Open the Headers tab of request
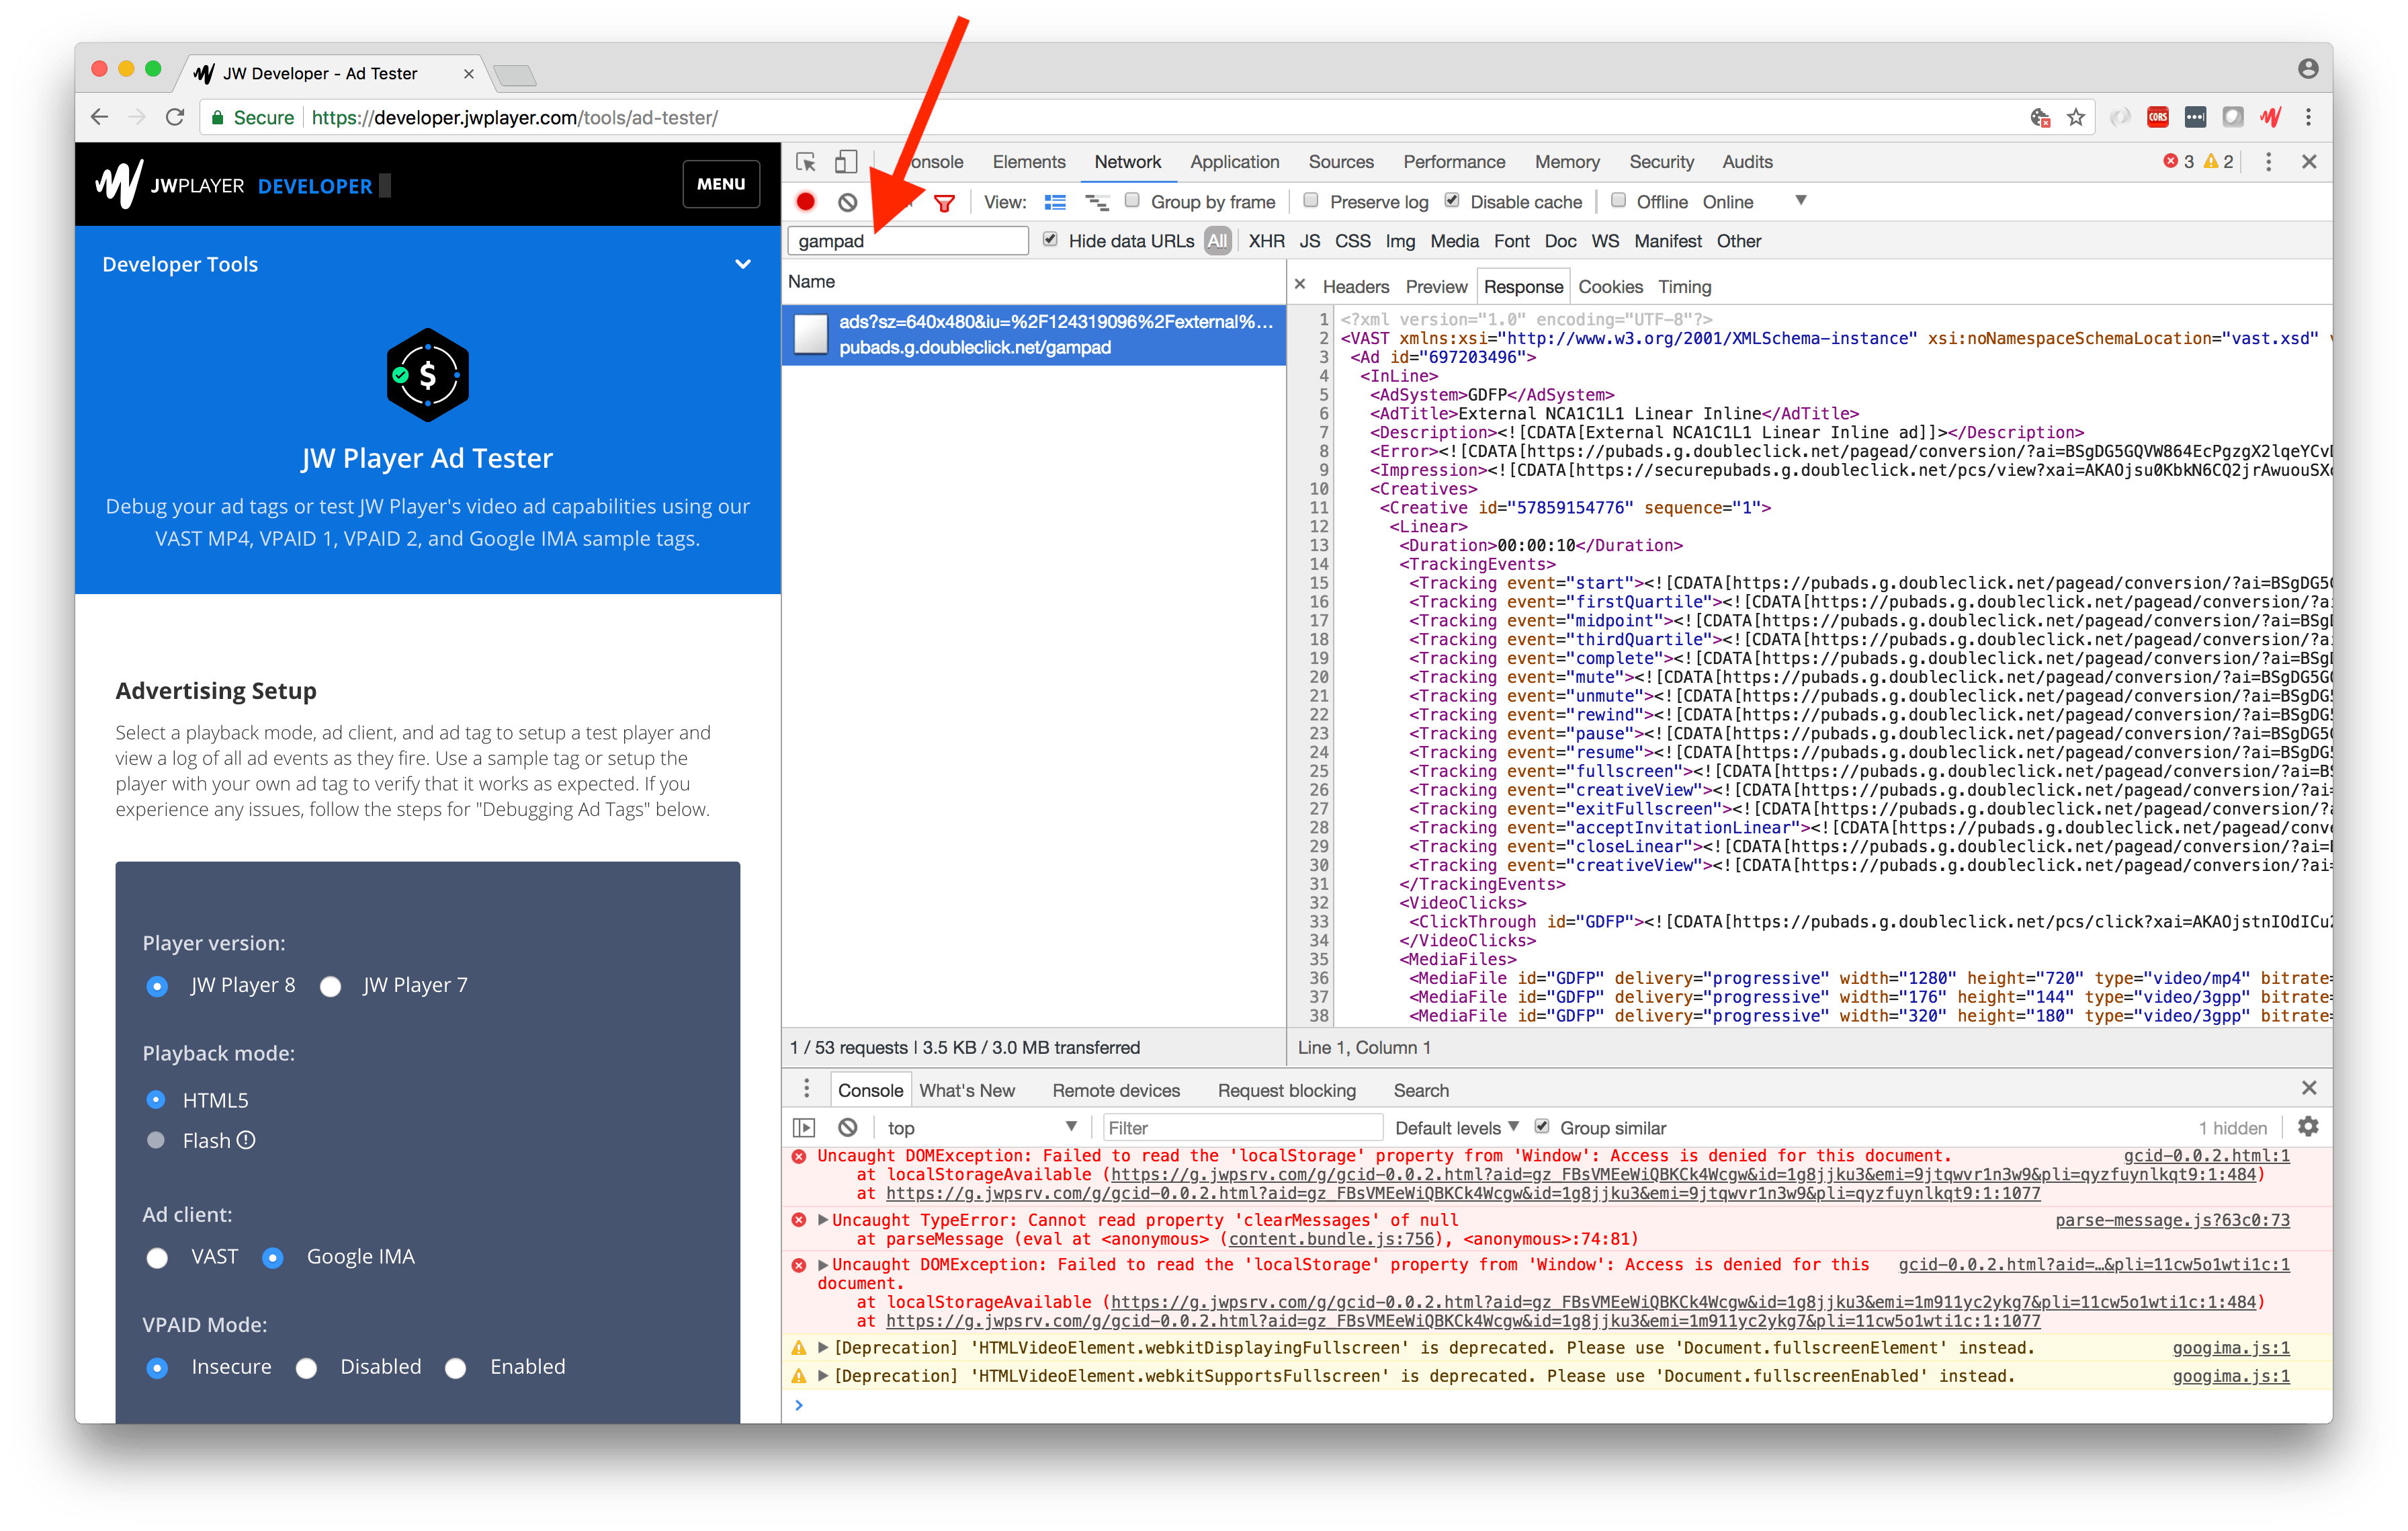Viewport: 2408px width, 1531px height. (x=1355, y=287)
